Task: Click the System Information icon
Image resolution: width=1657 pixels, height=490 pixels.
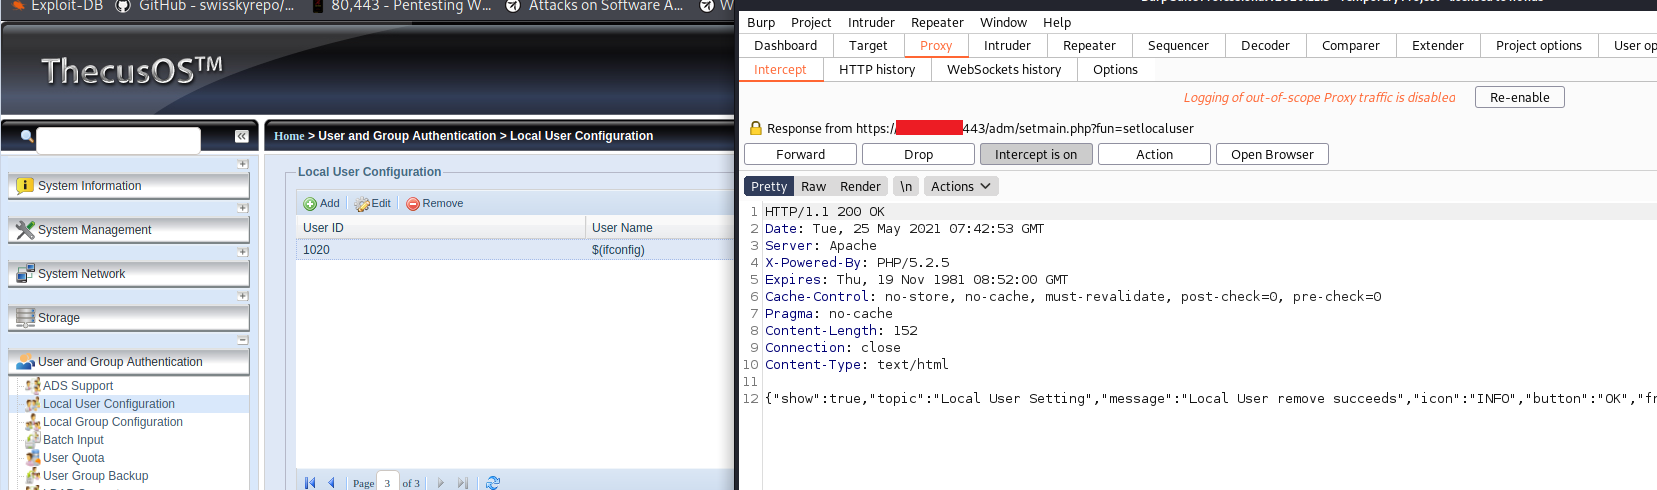Action: [25, 186]
